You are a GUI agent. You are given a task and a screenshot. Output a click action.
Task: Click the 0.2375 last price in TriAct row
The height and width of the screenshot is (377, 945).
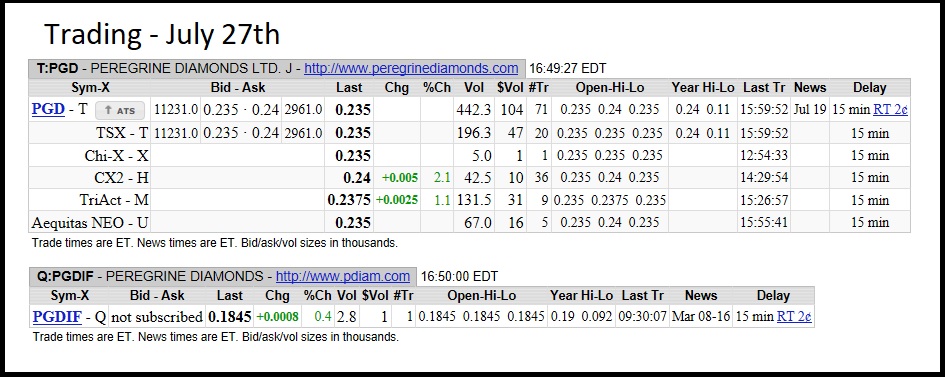(348, 200)
